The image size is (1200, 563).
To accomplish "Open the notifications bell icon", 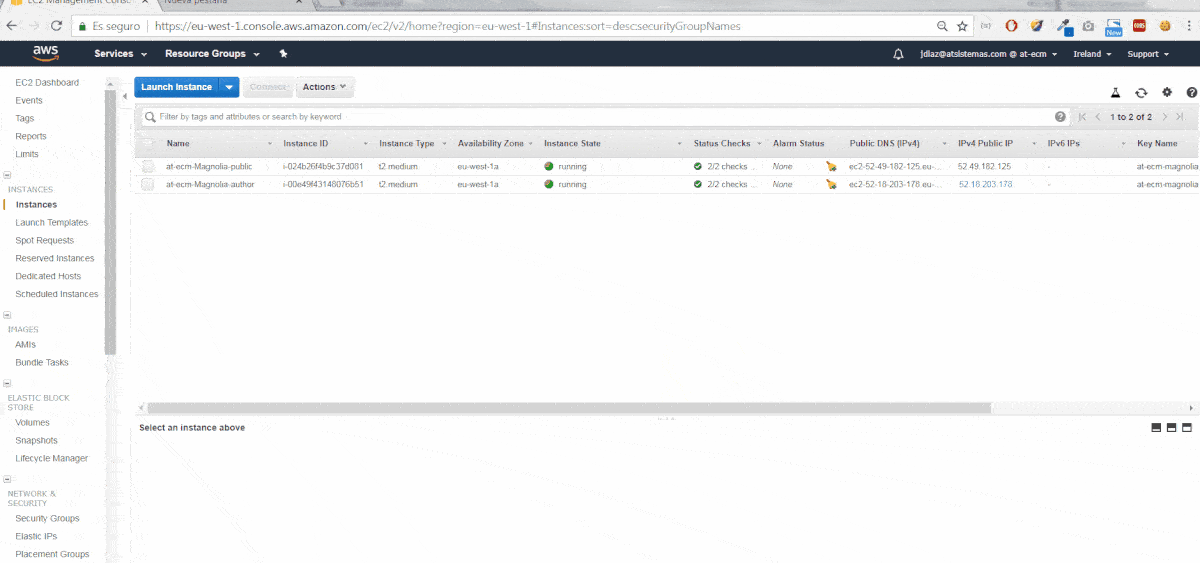I will [x=899, y=54].
